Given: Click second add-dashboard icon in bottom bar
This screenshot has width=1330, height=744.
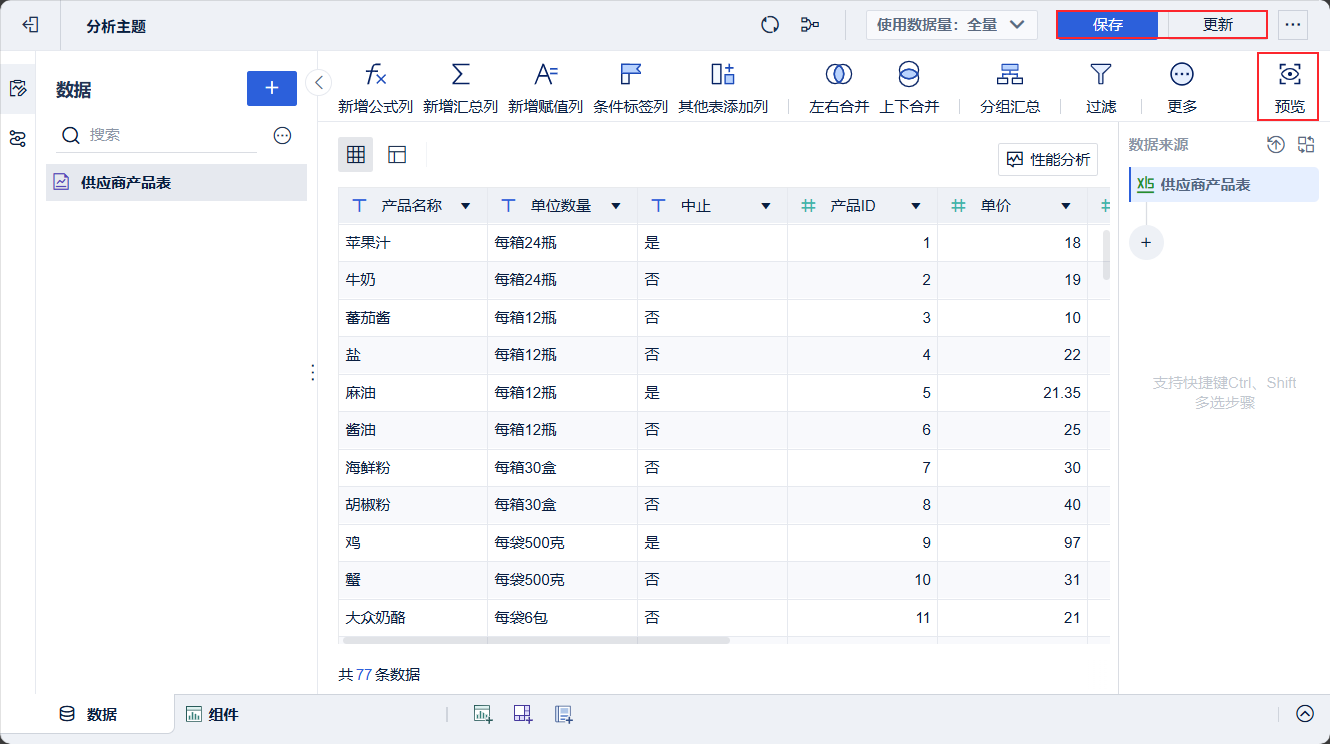Looking at the screenshot, I should [523, 714].
